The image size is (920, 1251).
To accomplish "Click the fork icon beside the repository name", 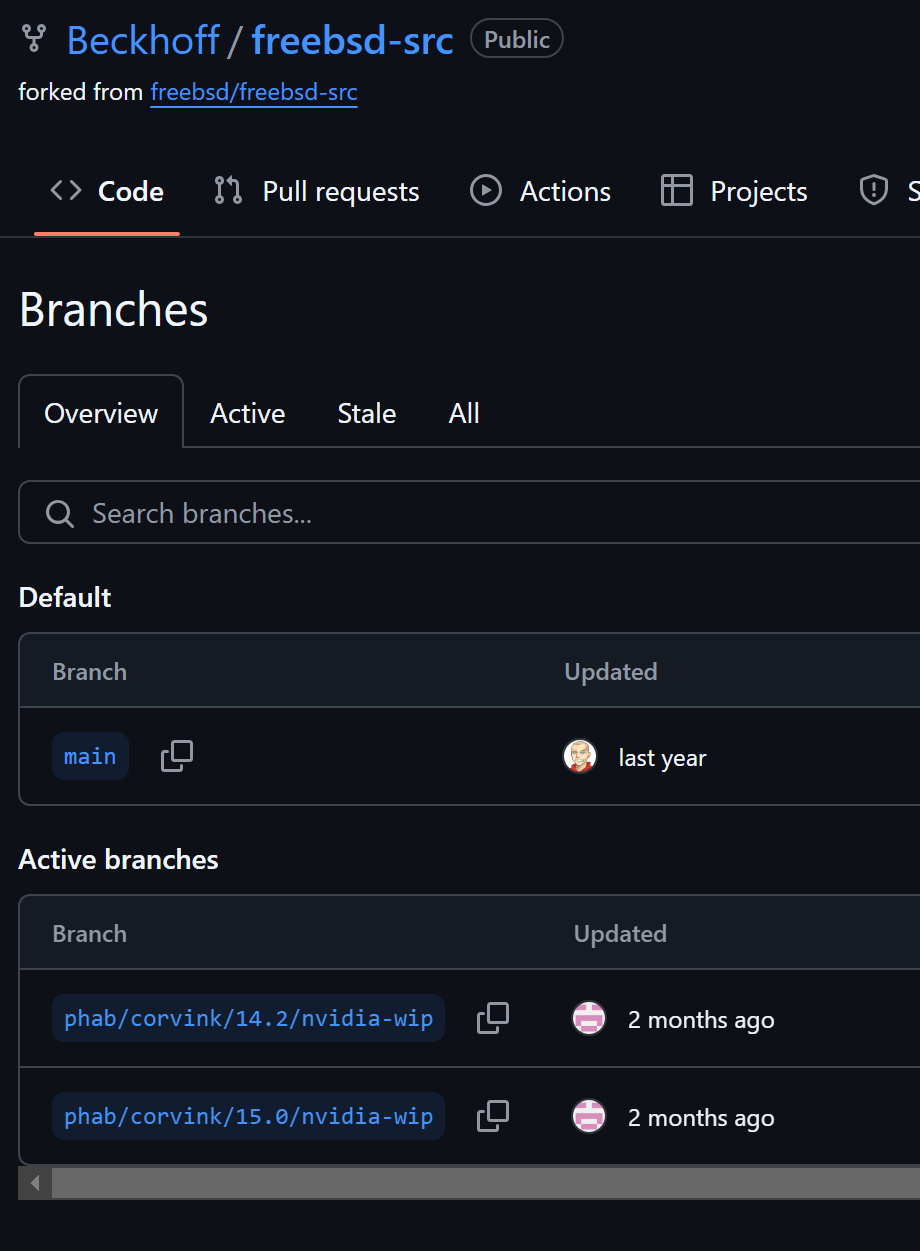I will tap(34, 40).
